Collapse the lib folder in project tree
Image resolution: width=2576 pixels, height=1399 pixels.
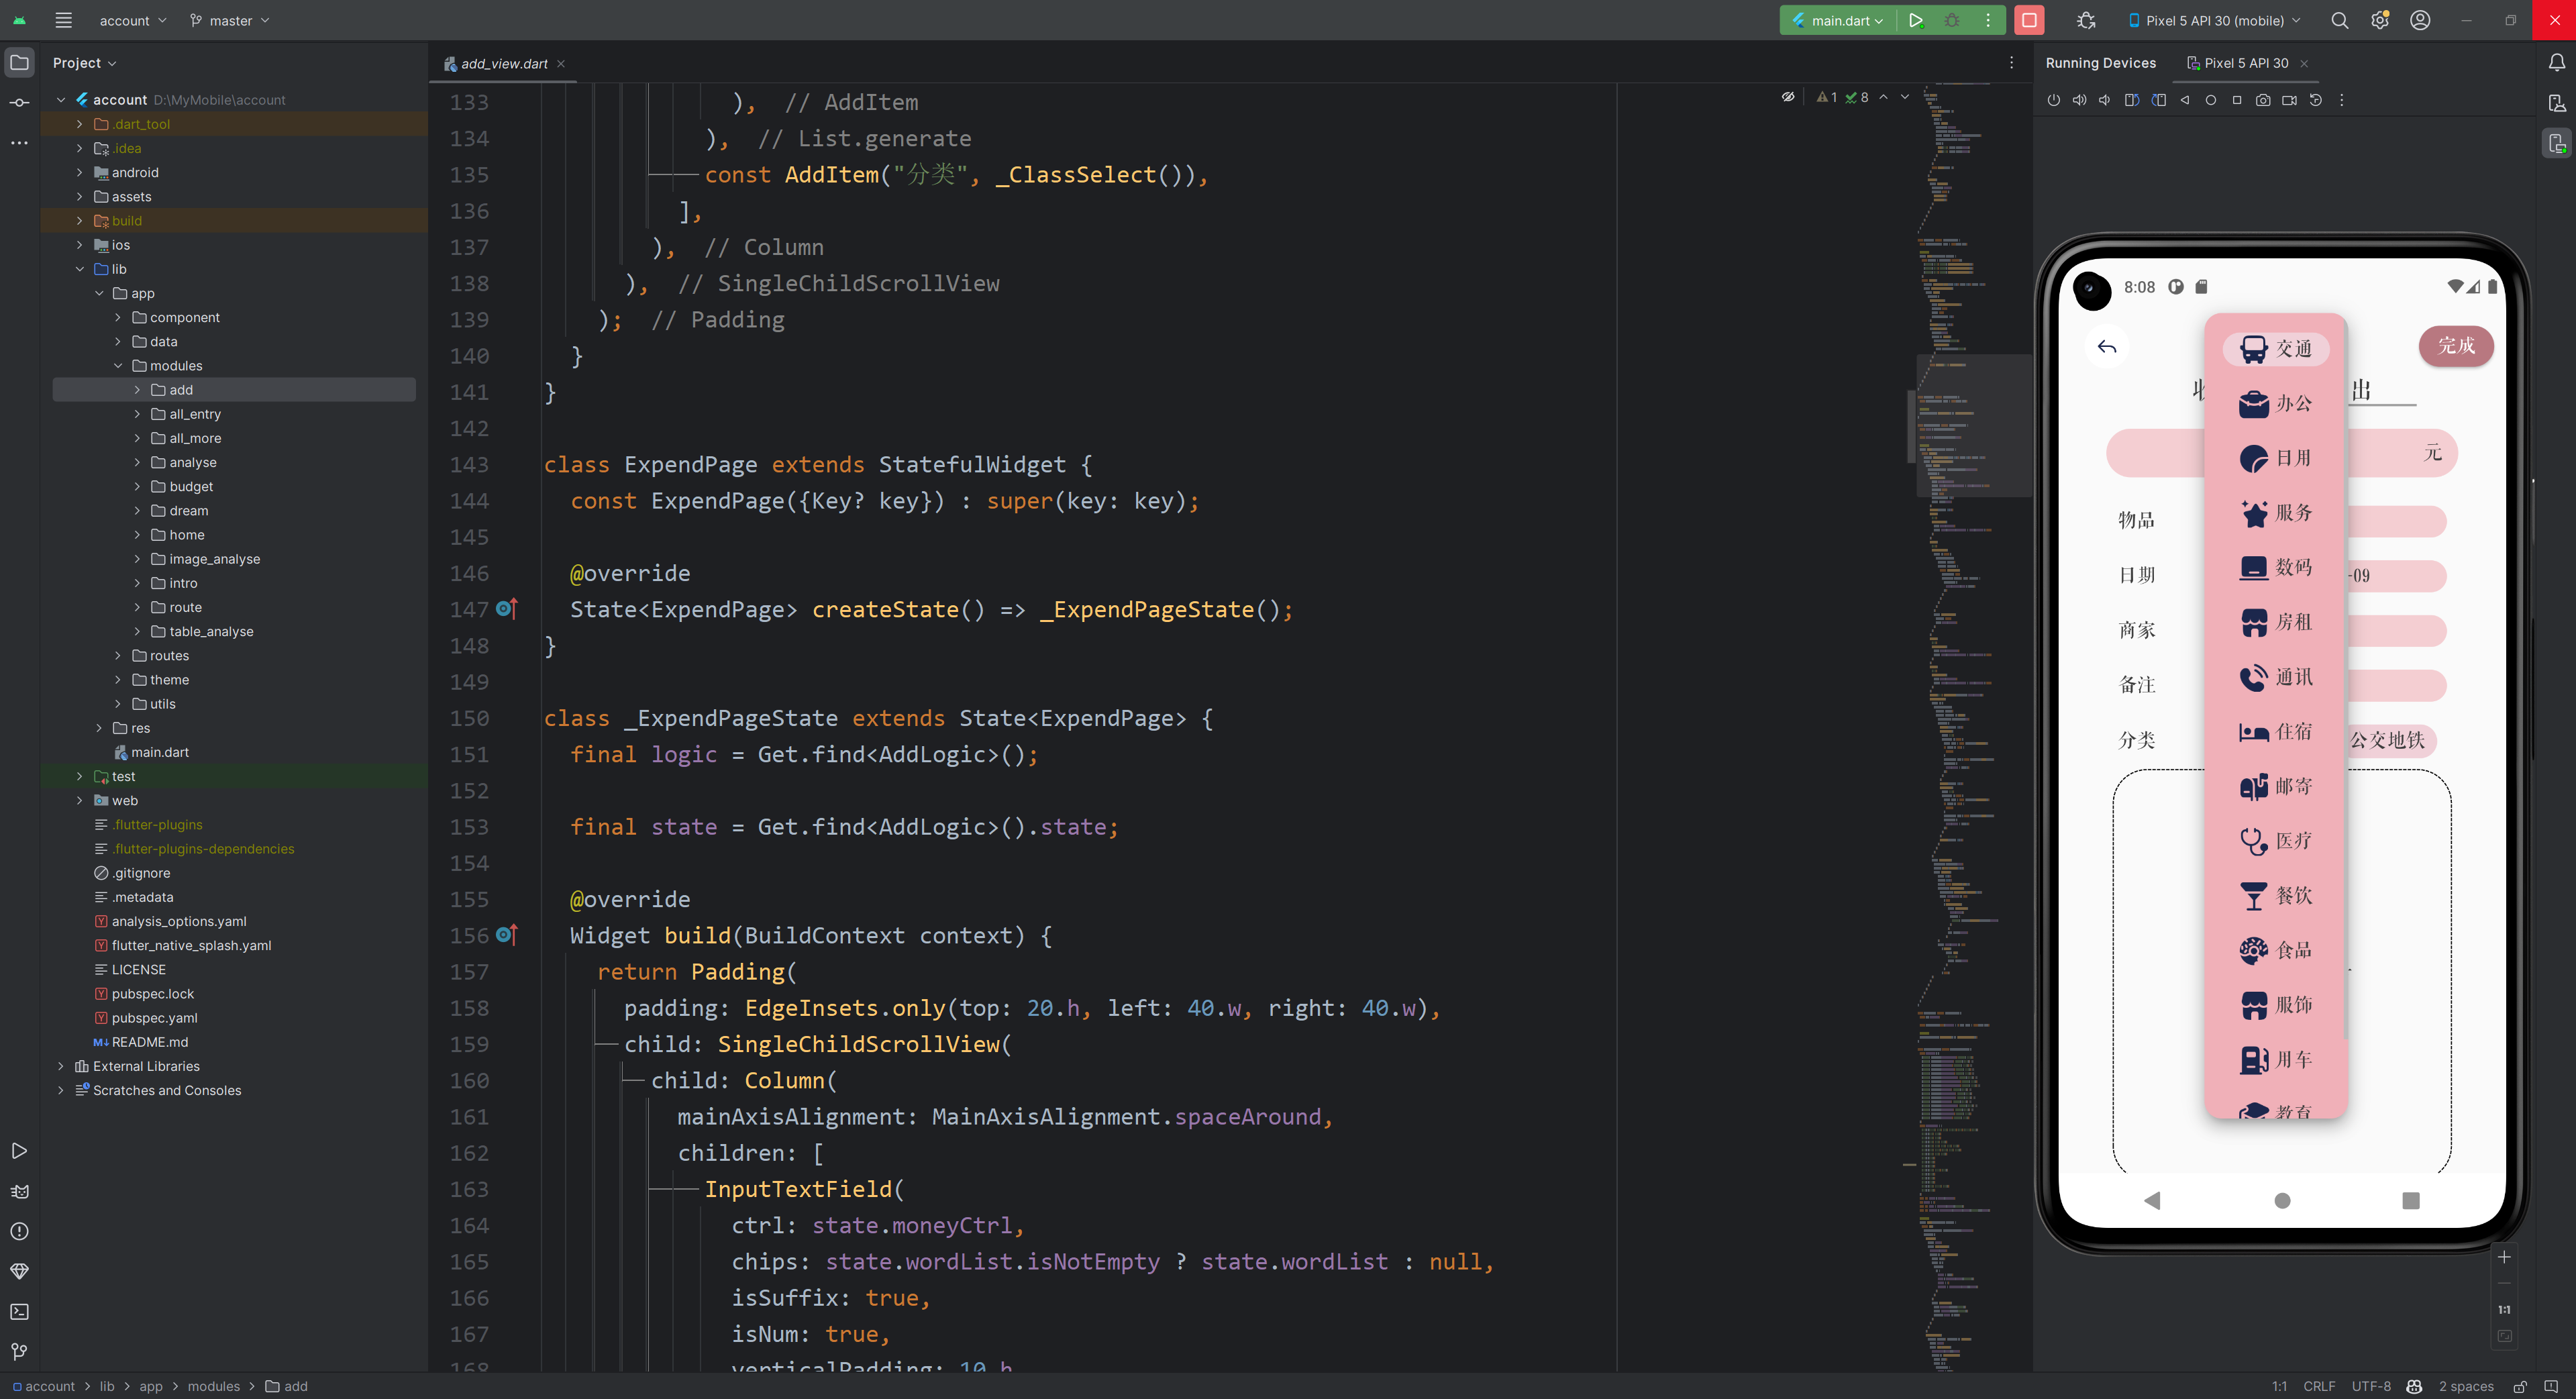coord(80,269)
